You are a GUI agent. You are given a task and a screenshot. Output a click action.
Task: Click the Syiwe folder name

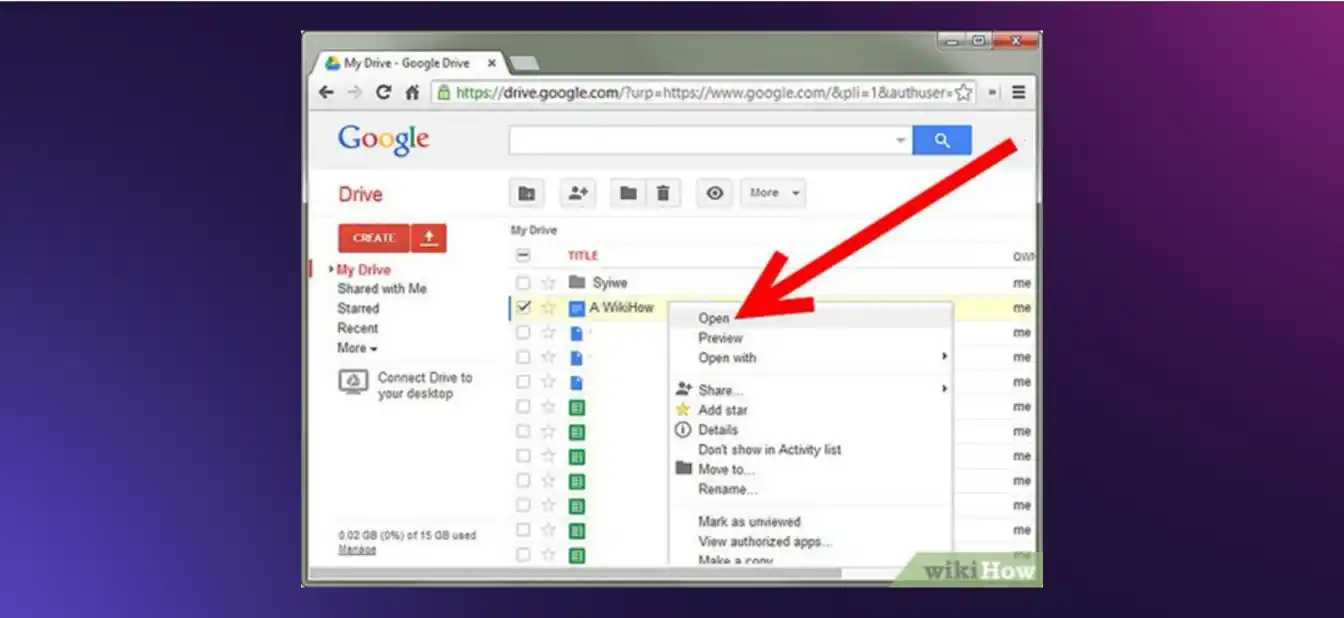tap(610, 283)
